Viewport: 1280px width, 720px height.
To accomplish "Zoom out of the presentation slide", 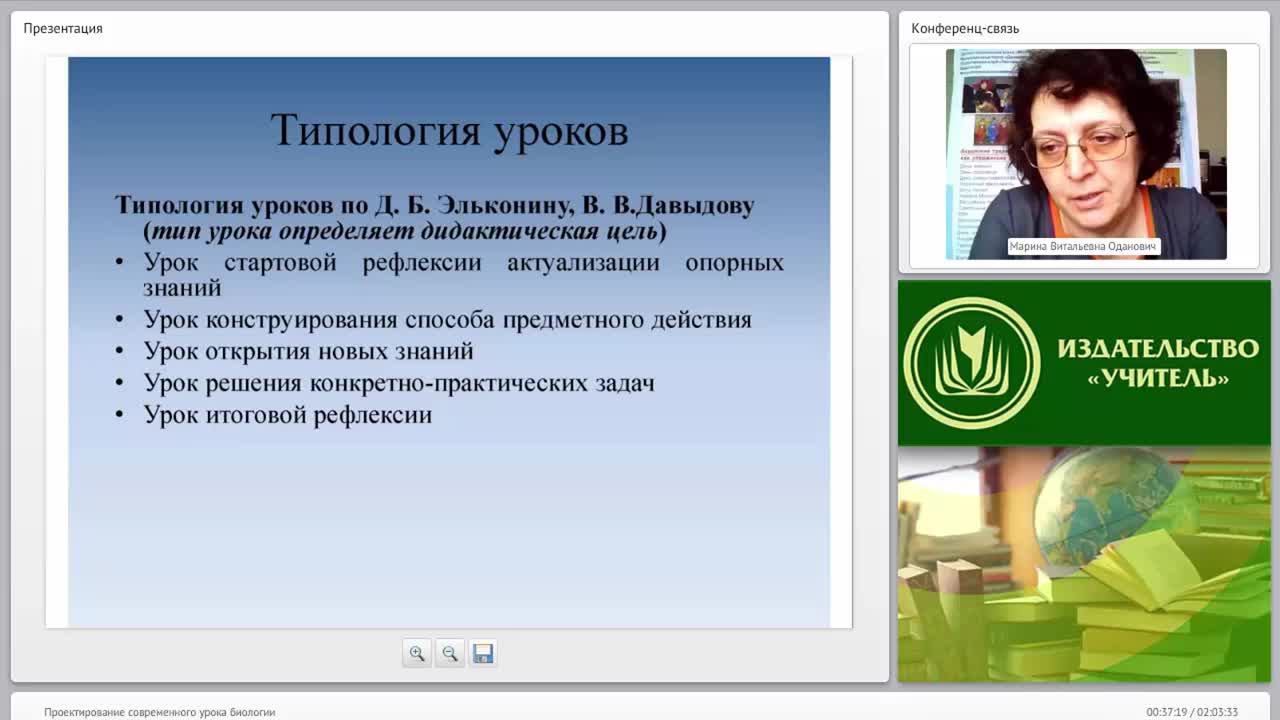I will 450,653.
